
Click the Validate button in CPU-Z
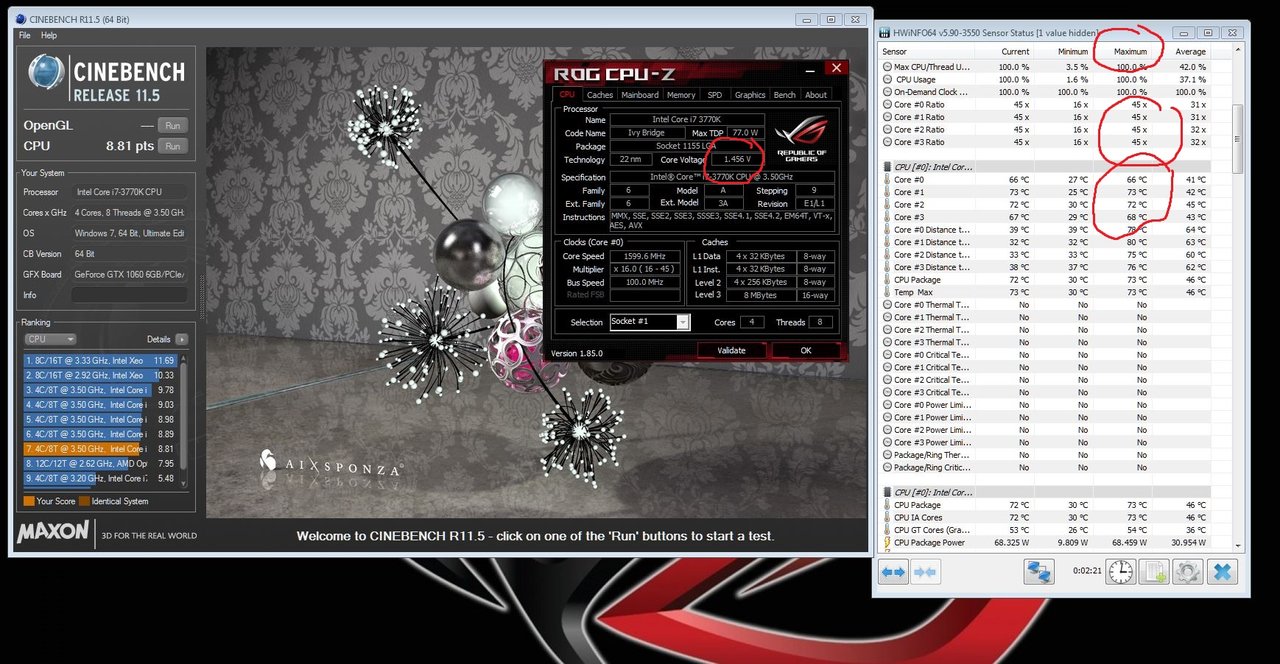coord(732,350)
